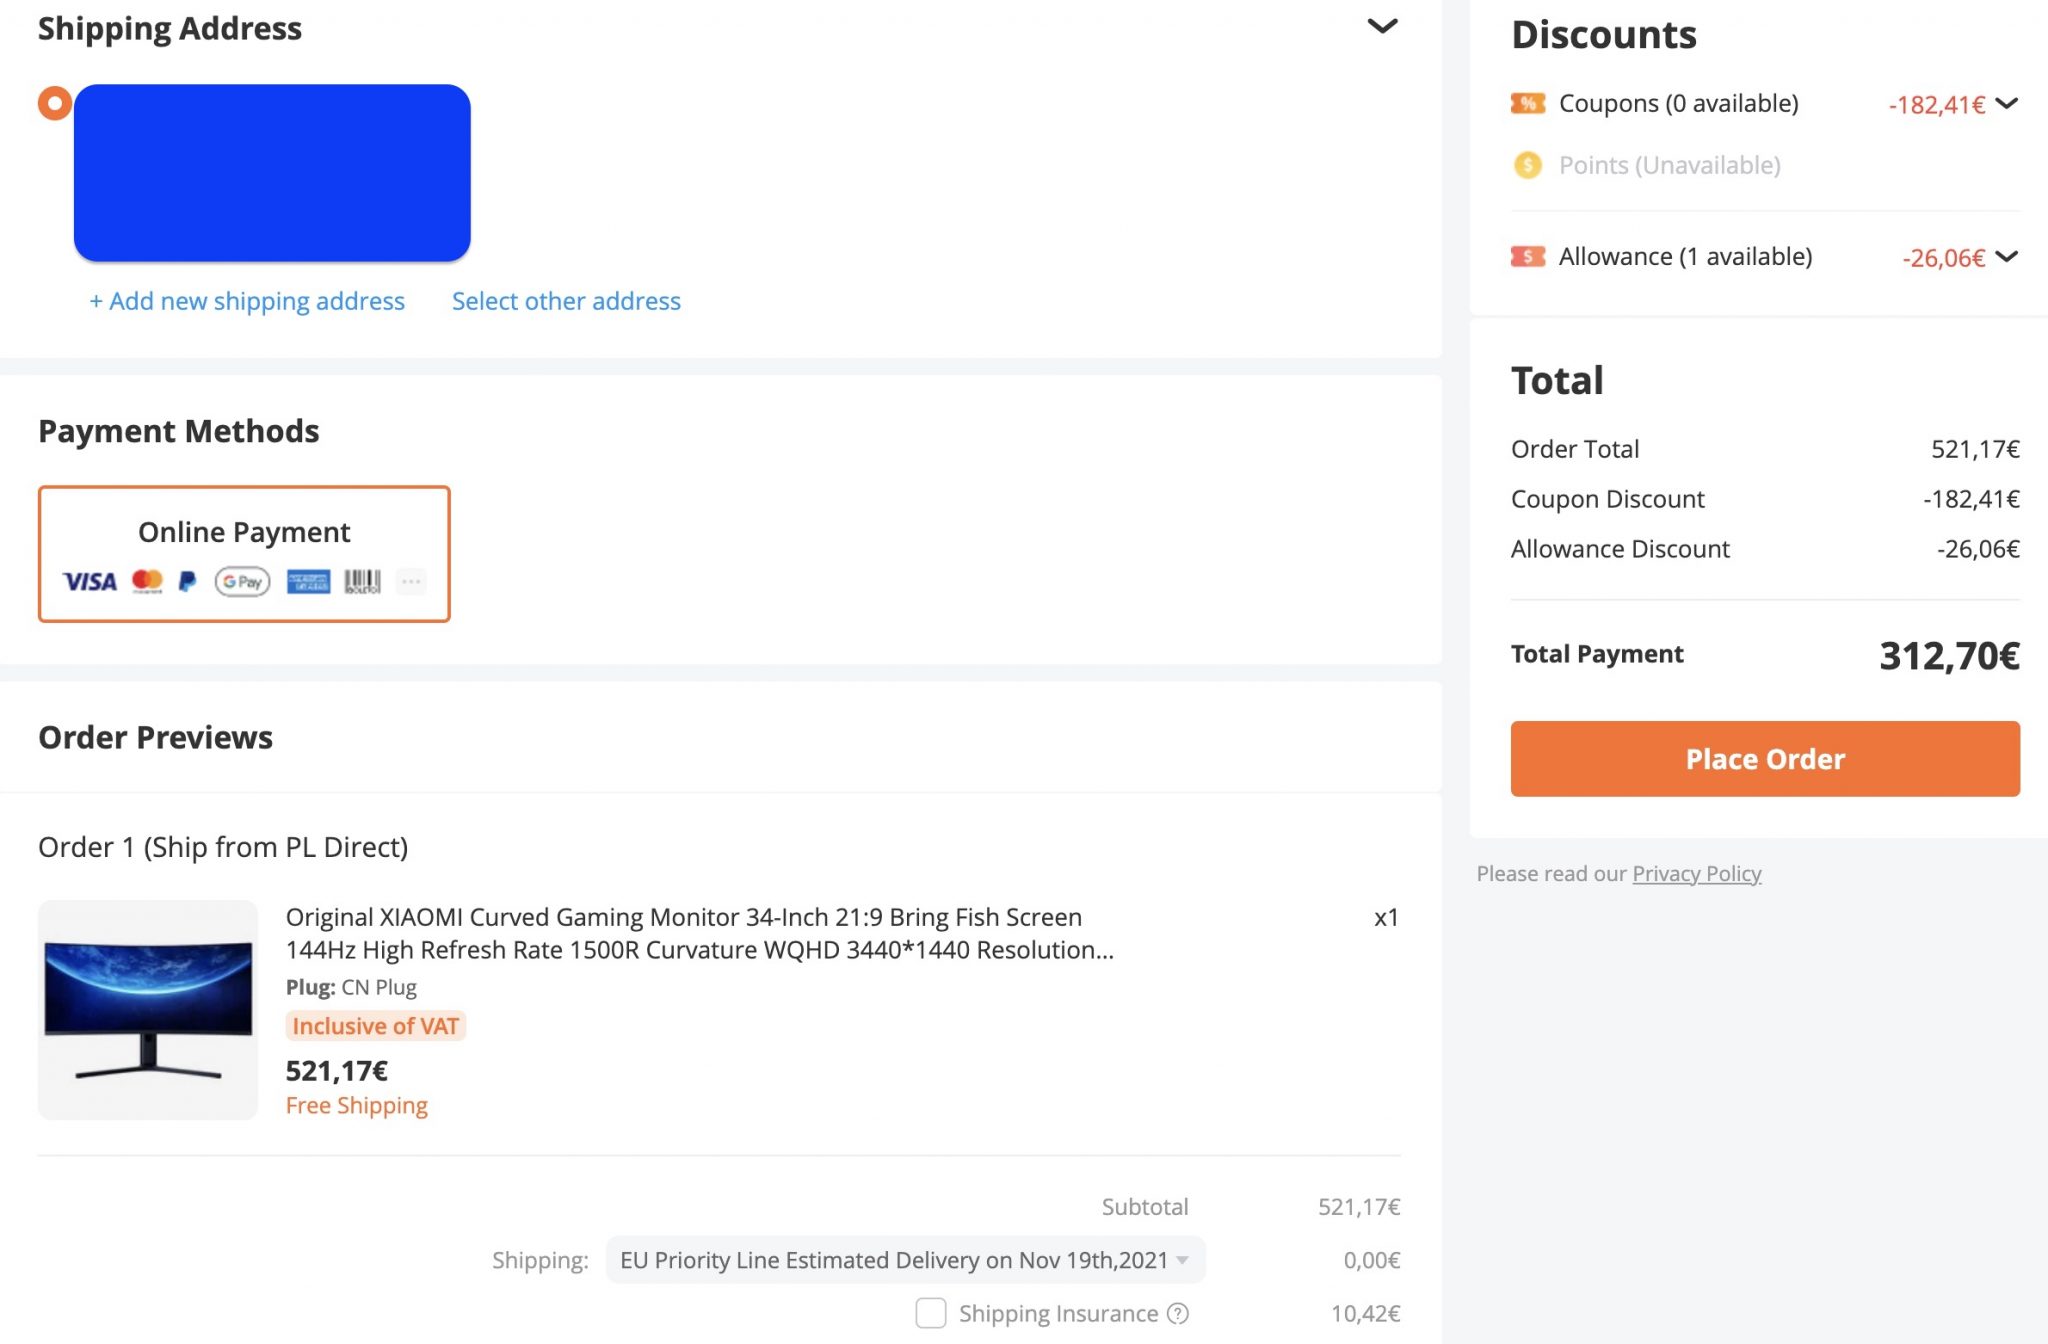Click the Points coin icon
The width and height of the screenshot is (2048, 1344).
1528,165
